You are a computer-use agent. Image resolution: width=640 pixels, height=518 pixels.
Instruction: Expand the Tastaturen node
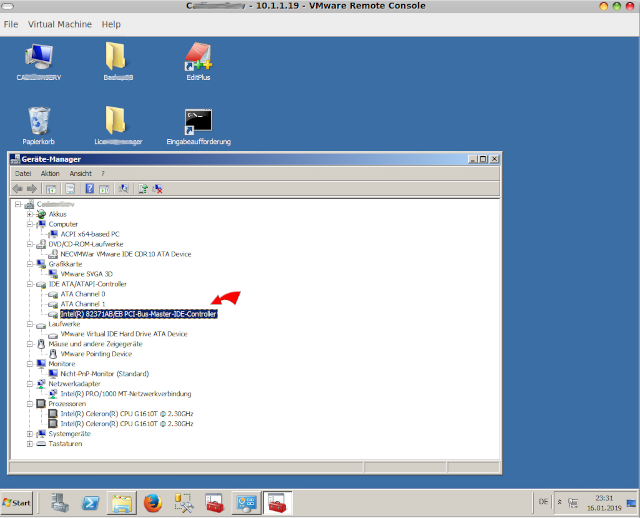coord(29,444)
